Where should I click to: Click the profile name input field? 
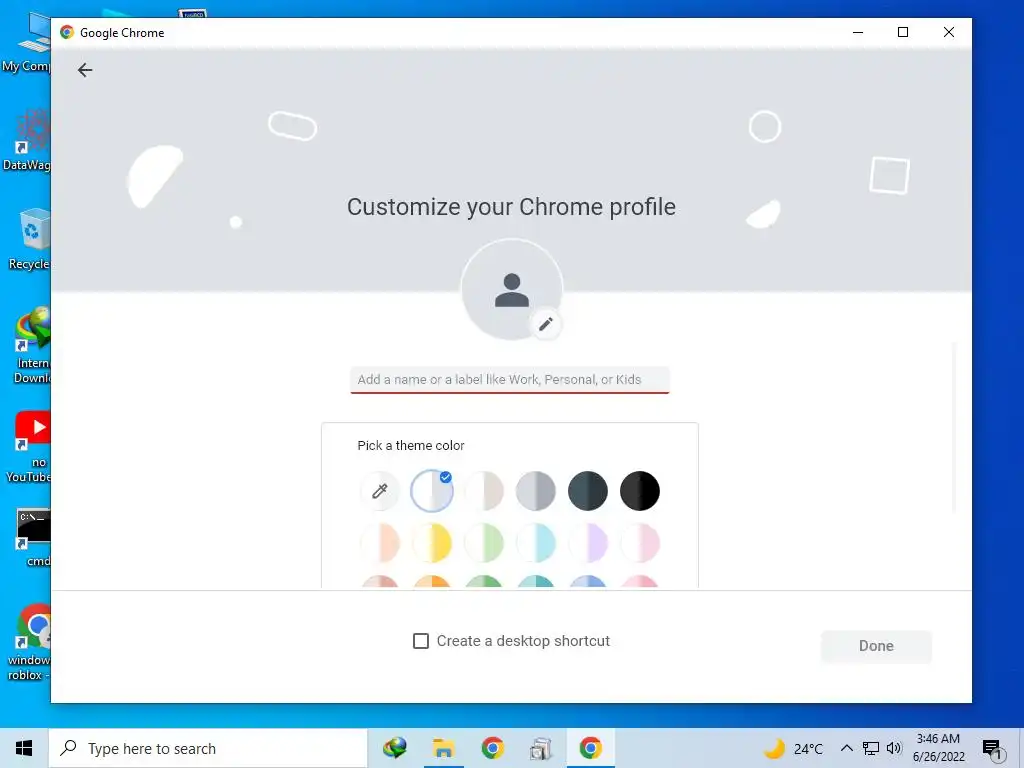pos(509,379)
